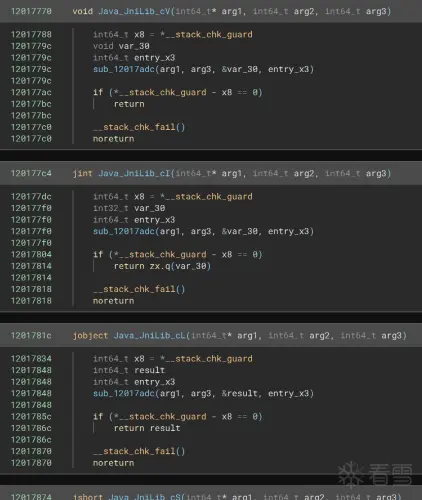Follow sub_12017adc call inside Java_JniLib_cL
The width and height of the screenshot is (422, 500).
click(x=124, y=393)
